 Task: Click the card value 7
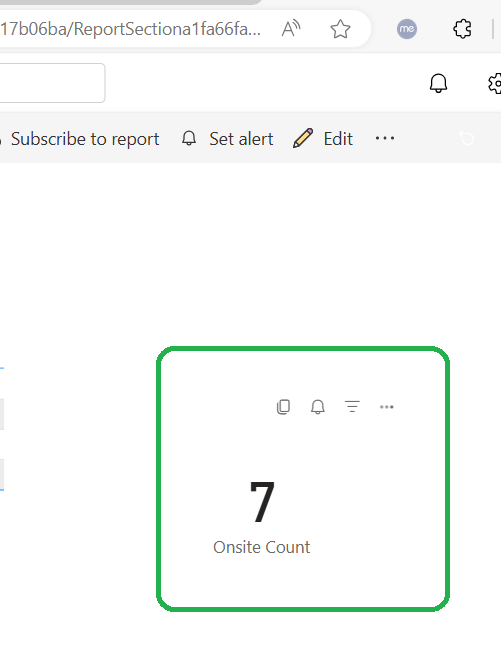pos(262,502)
